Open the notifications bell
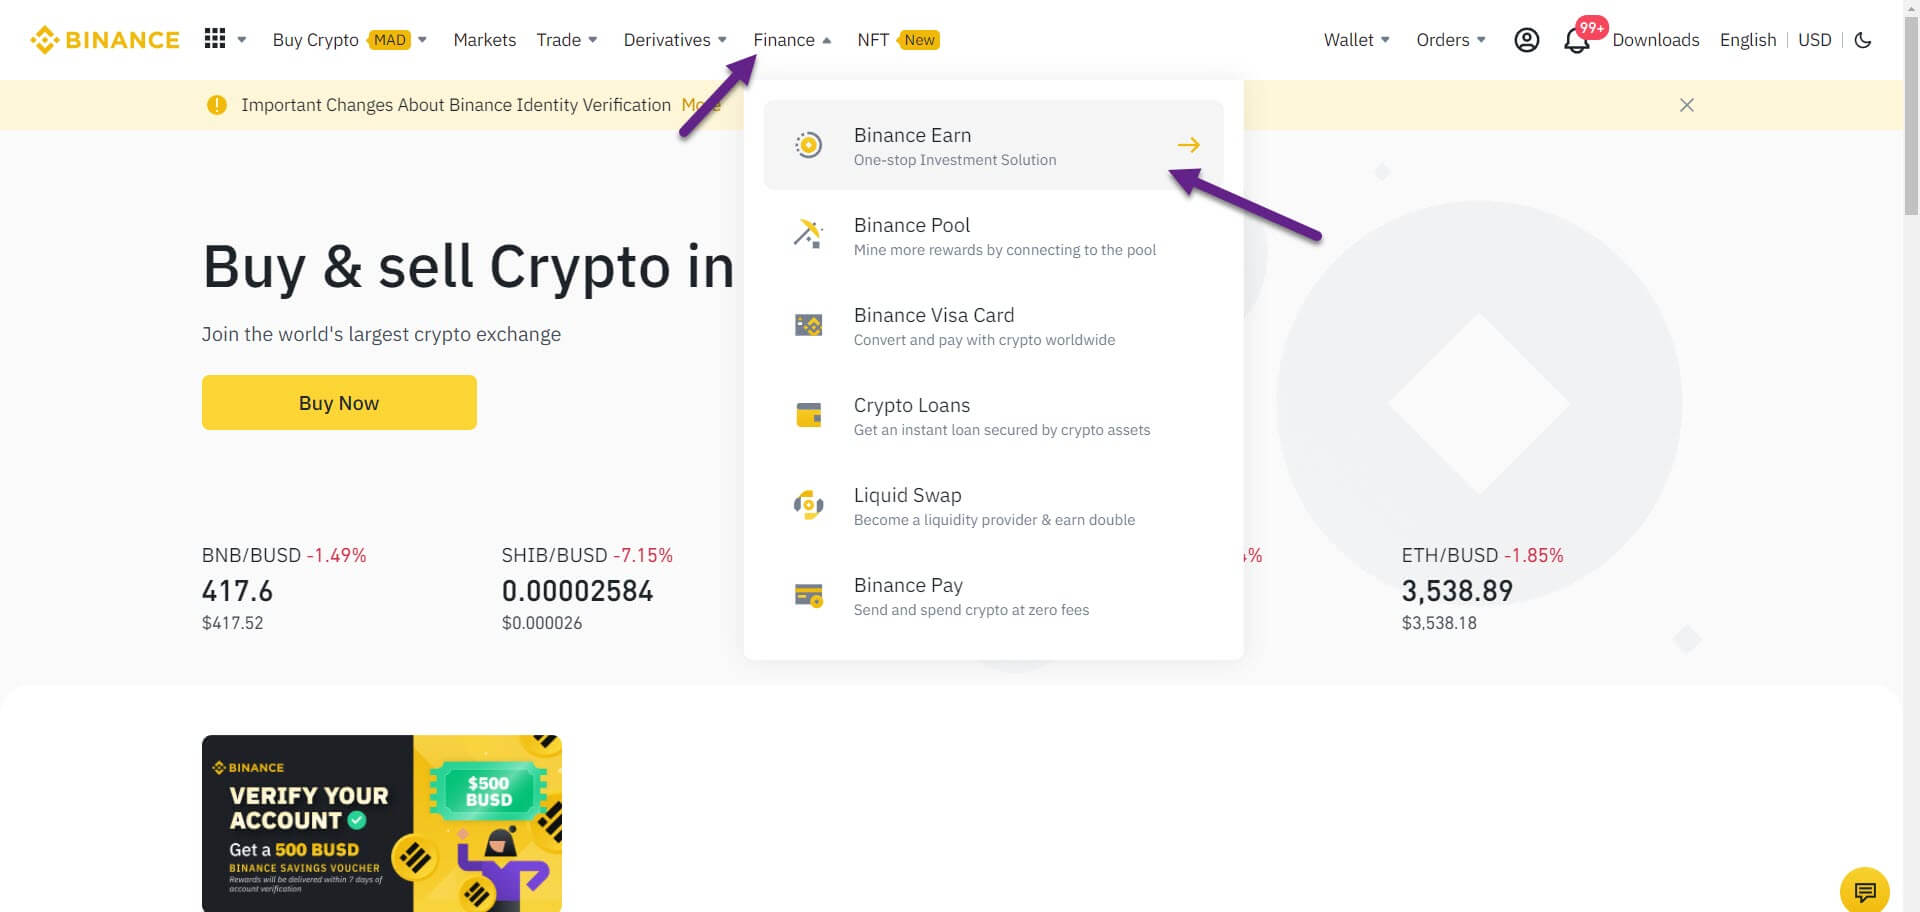The height and width of the screenshot is (912, 1920). tap(1576, 41)
